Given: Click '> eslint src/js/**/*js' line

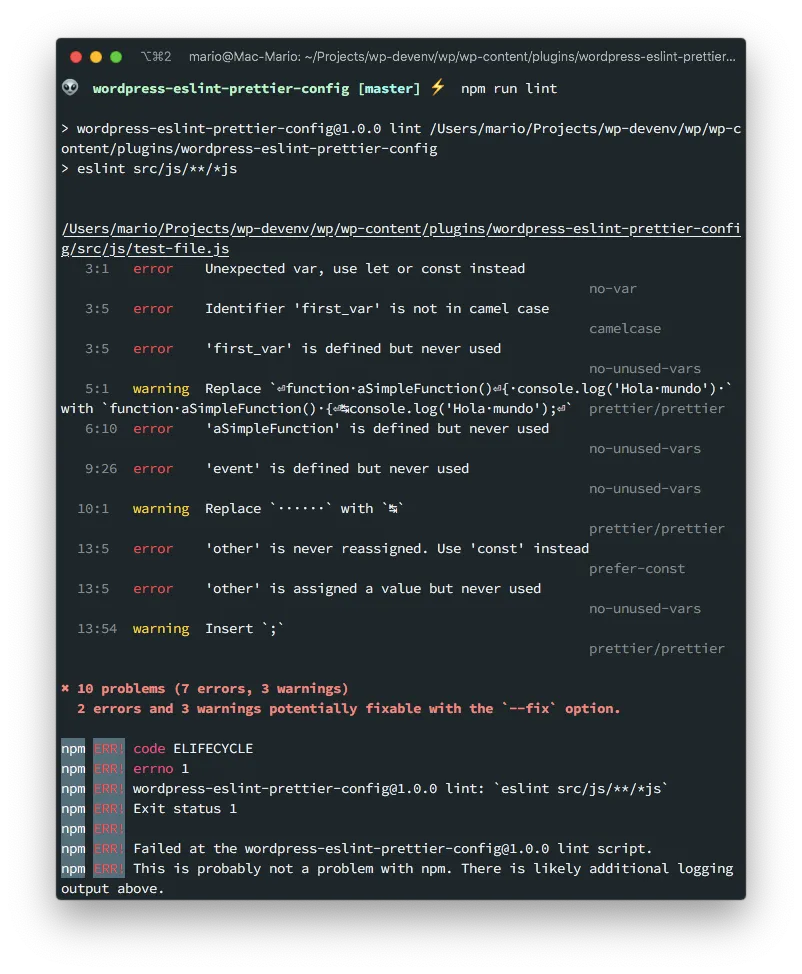Looking at the screenshot, I should 149,168.
